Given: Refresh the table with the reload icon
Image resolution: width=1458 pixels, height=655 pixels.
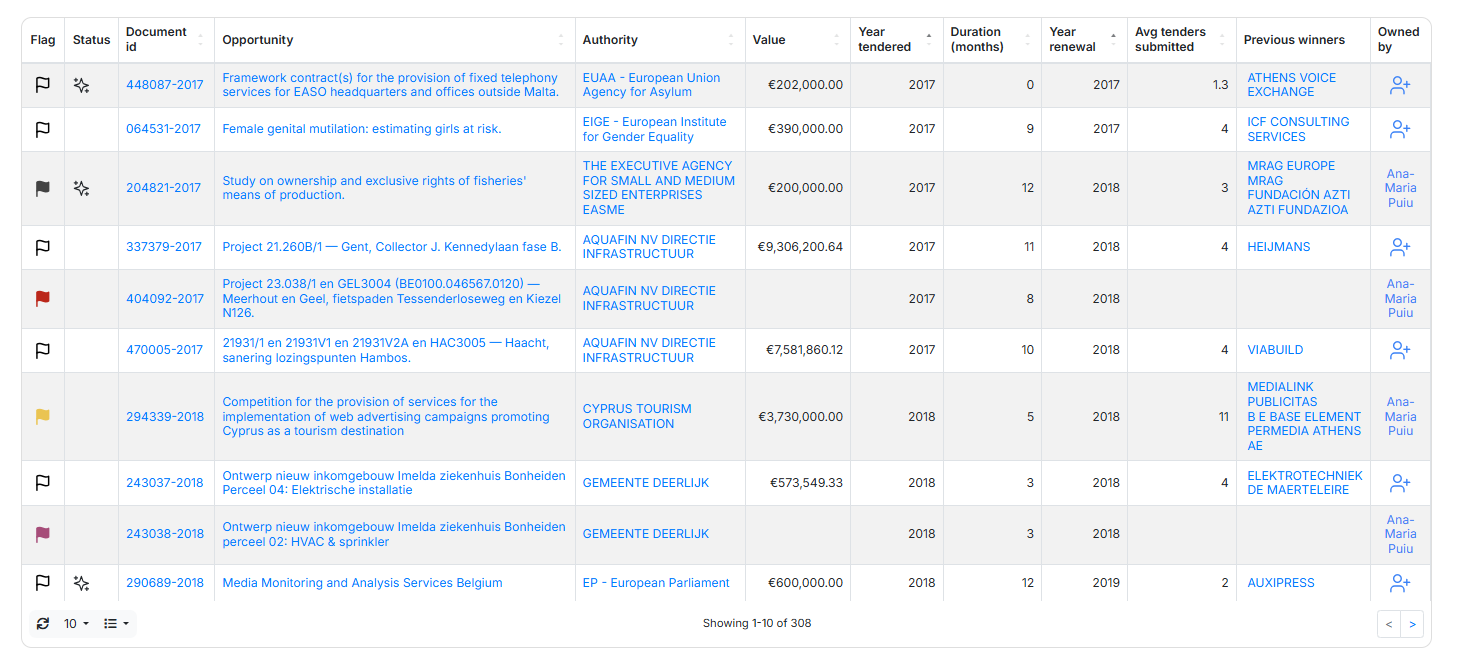Looking at the screenshot, I should pyautogui.click(x=43, y=623).
